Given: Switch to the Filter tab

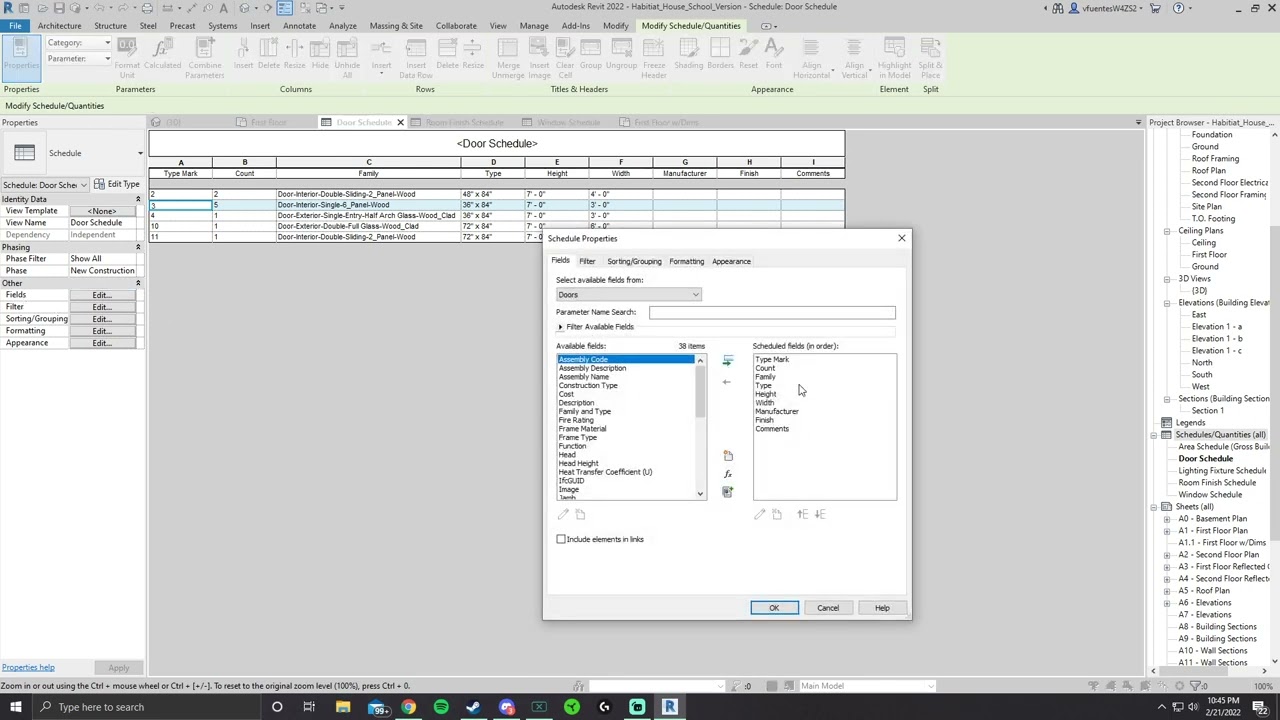Looking at the screenshot, I should (x=587, y=261).
